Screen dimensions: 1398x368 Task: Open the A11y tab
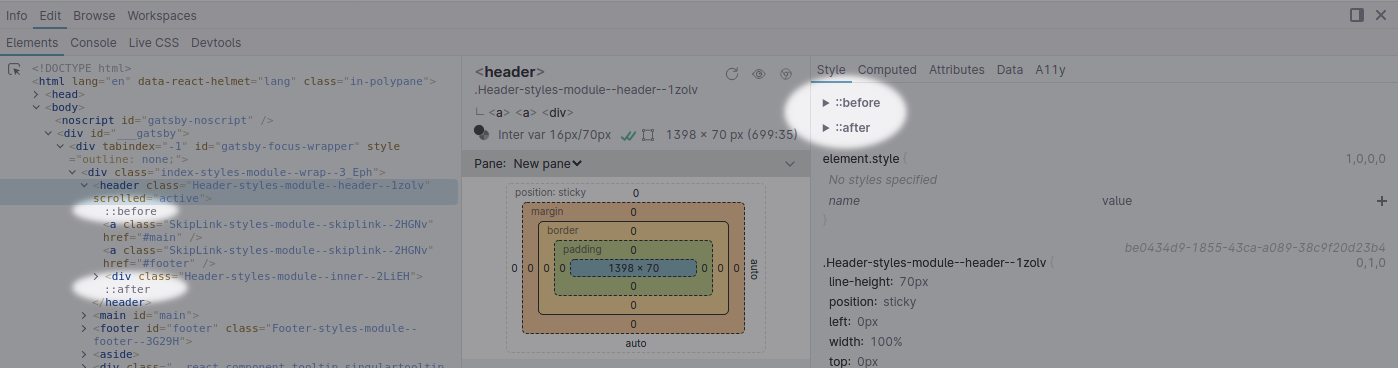pos(1050,70)
